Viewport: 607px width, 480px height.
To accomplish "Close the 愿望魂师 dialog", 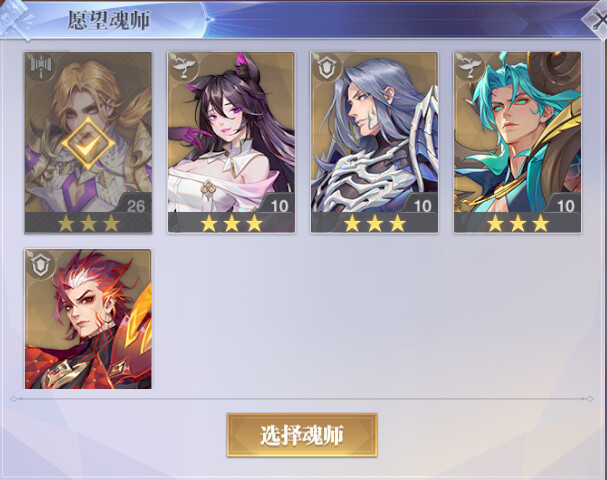I will 596,19.
